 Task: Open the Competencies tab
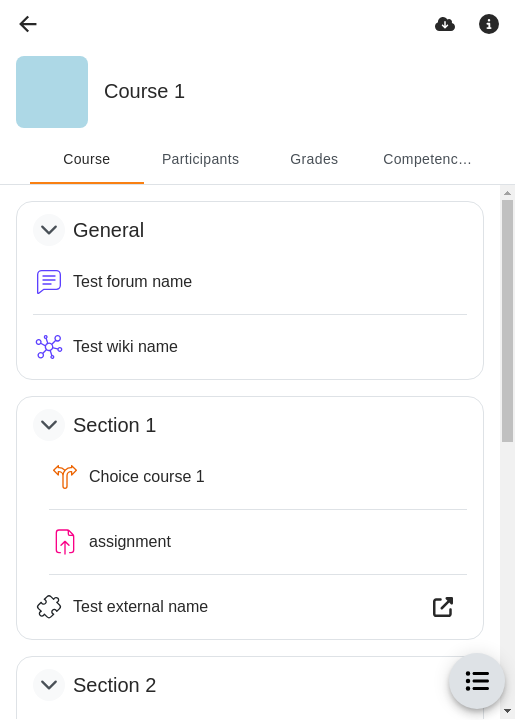tap(427, 159)
